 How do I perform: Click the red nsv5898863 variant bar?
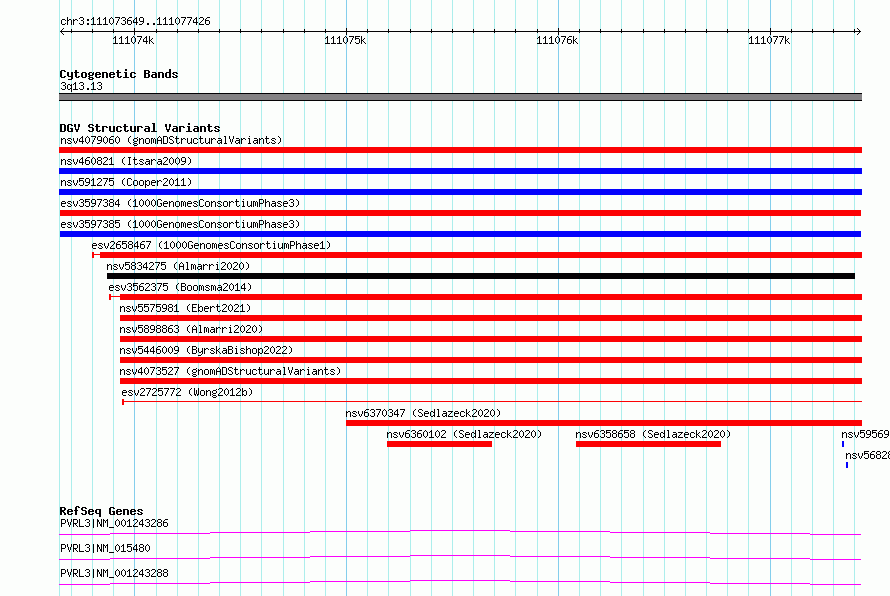(x=491, y=339)
